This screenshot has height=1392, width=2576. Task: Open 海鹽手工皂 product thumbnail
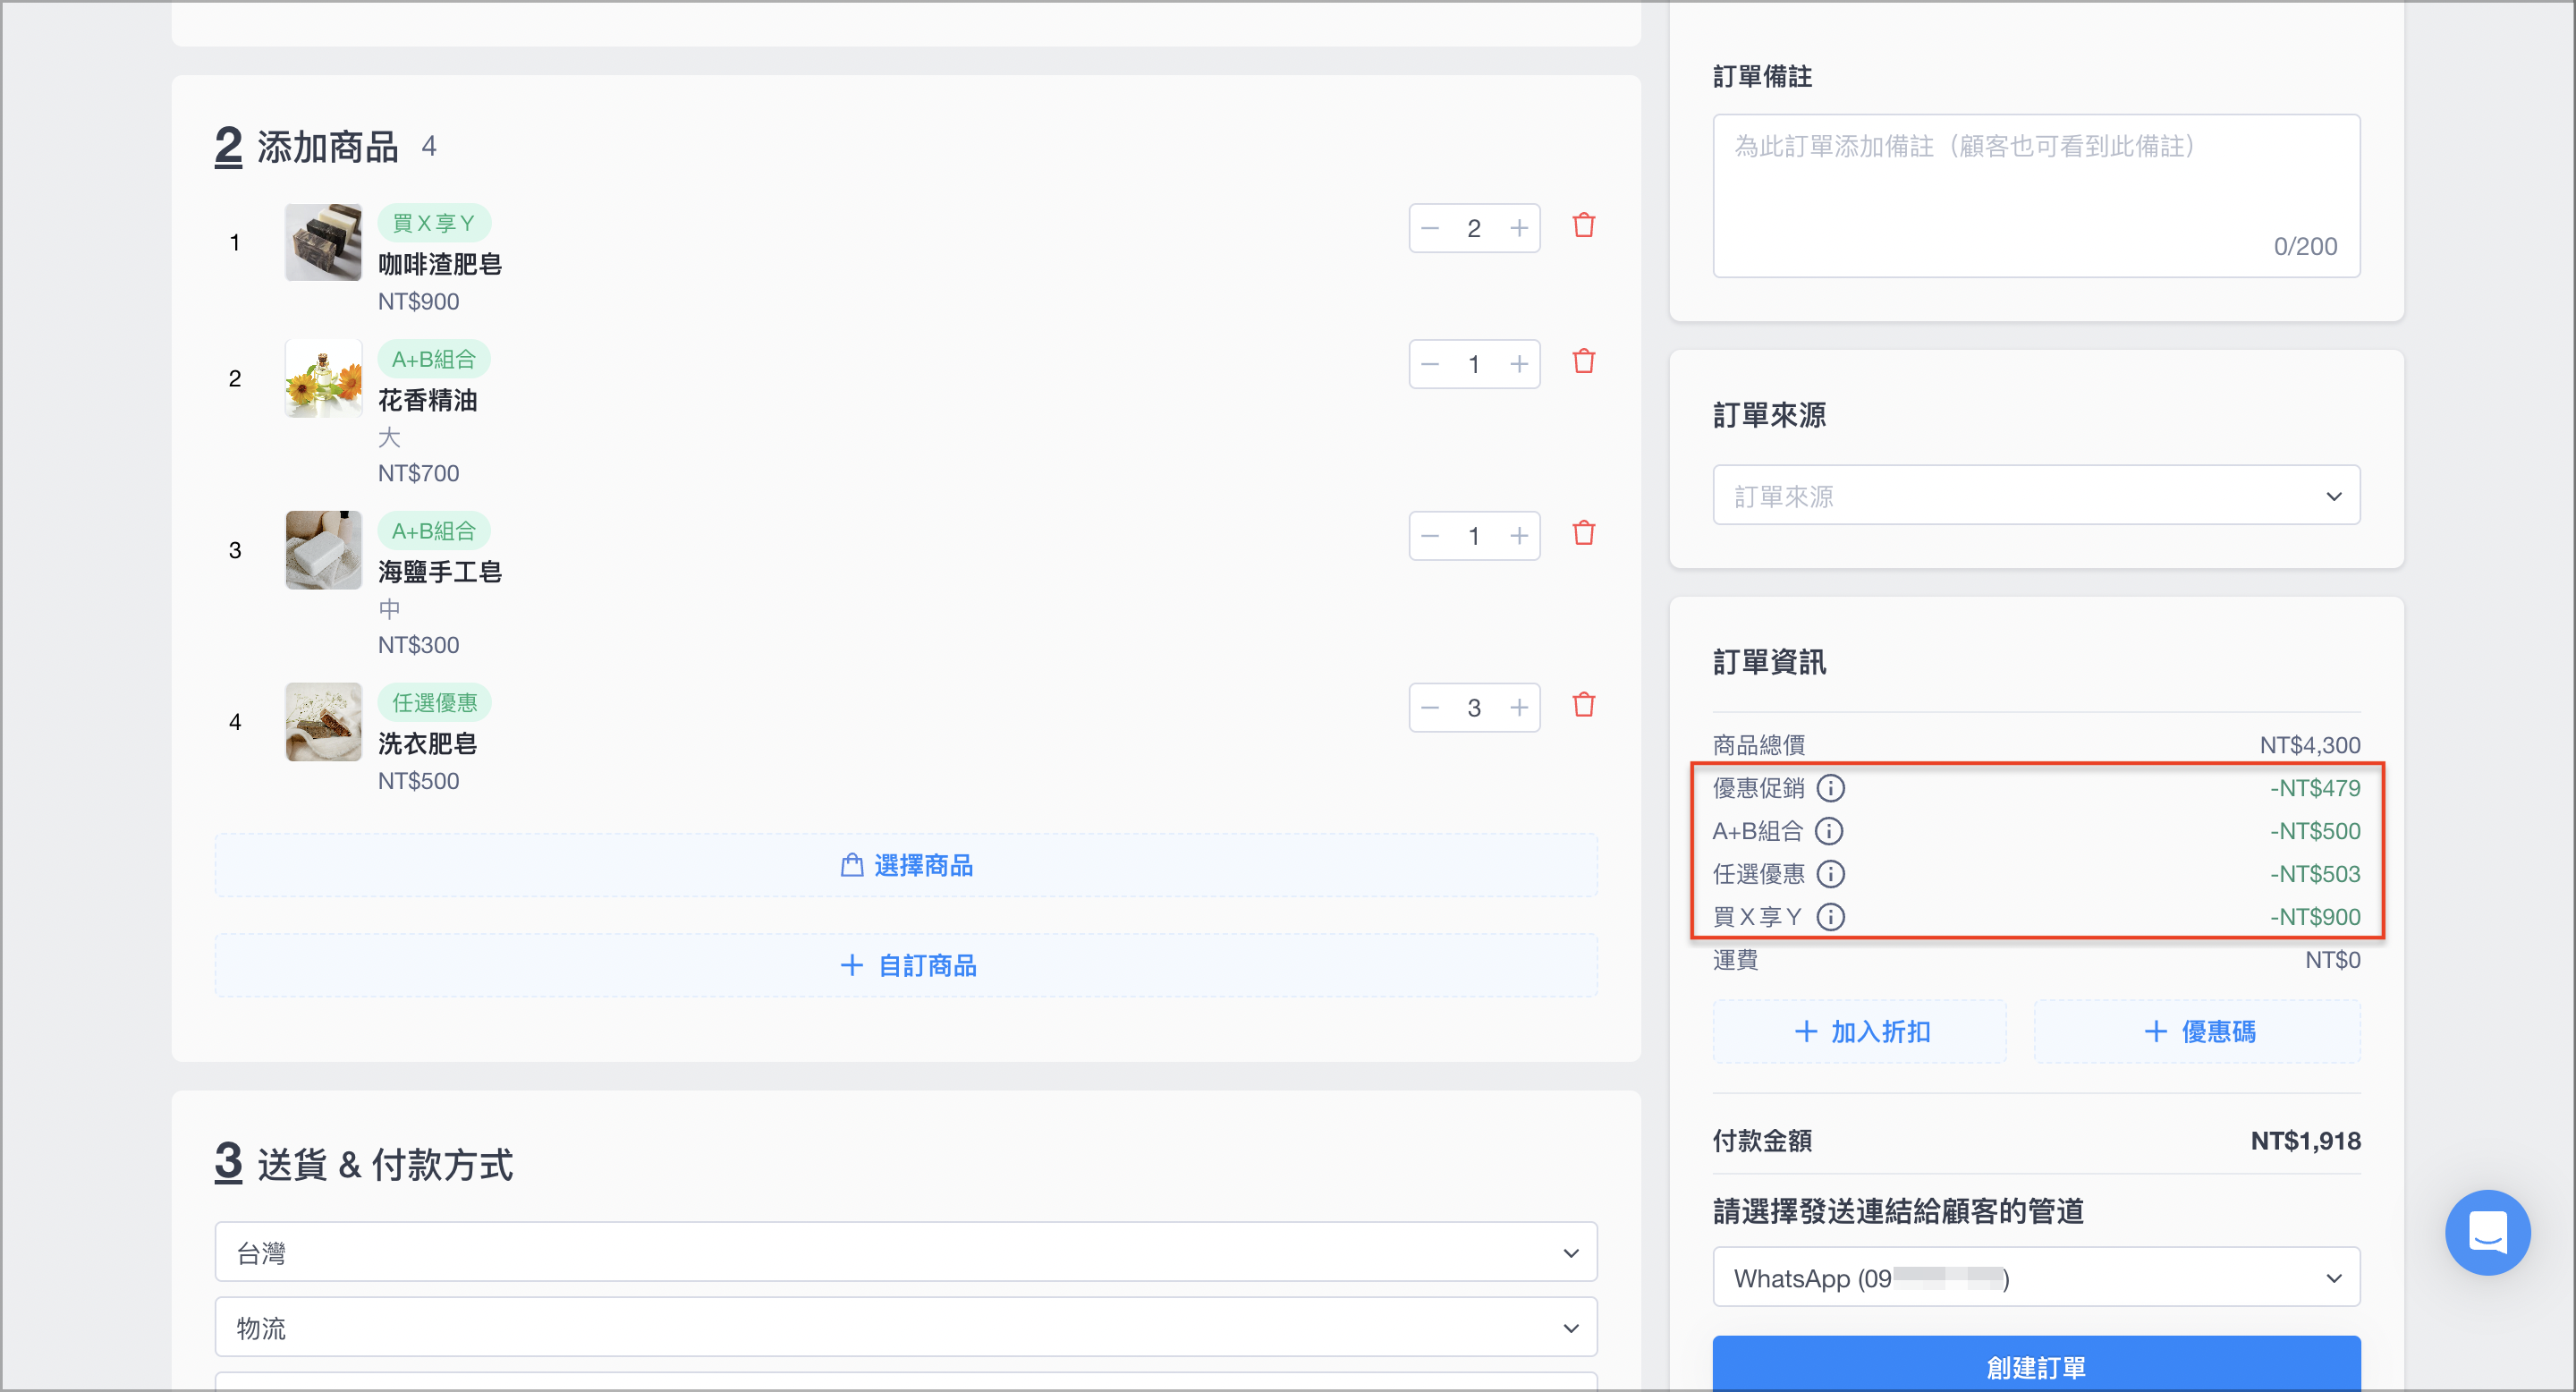tap(323, 551)
